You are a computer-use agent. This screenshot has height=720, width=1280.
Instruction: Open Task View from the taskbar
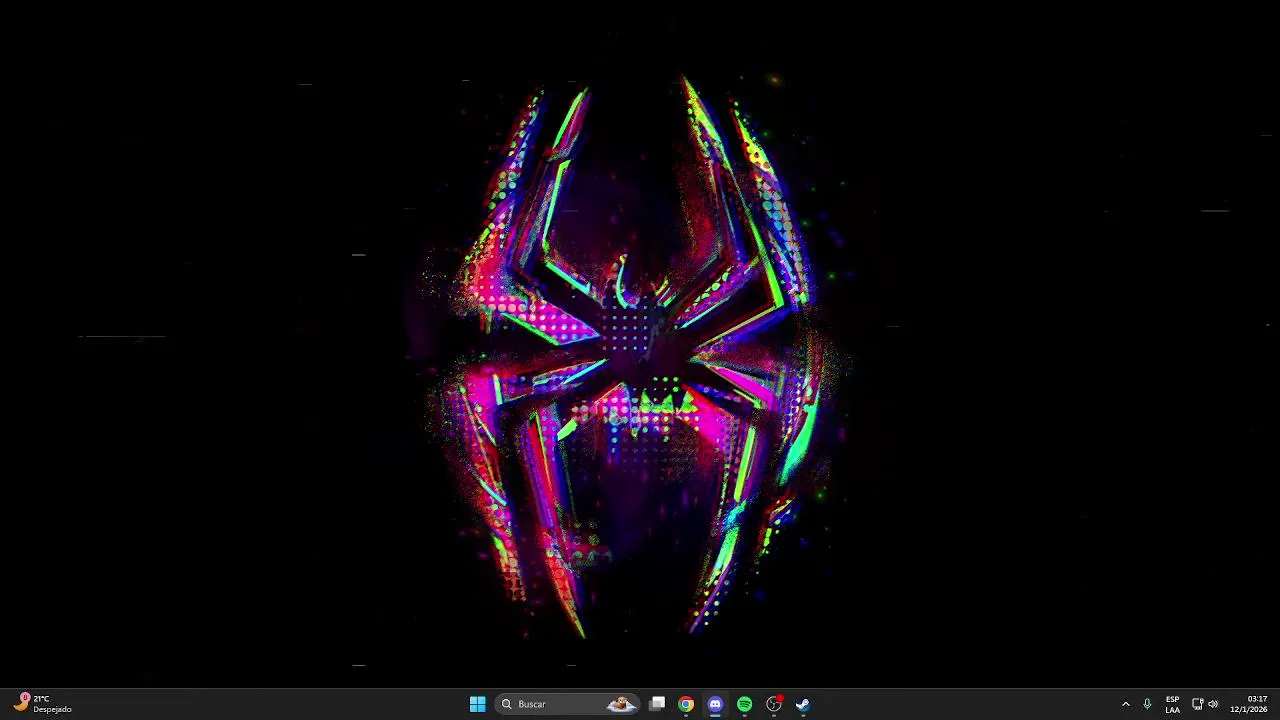coord(657,704)
